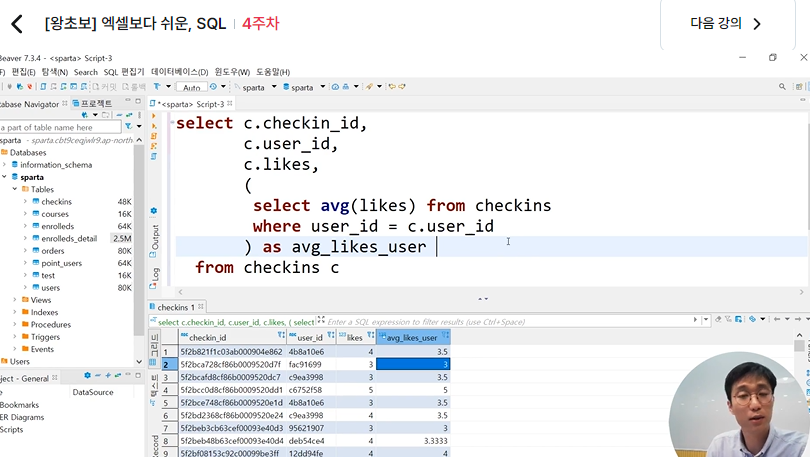
Task: Click the likes column header
Action: (x=356, y=337)
